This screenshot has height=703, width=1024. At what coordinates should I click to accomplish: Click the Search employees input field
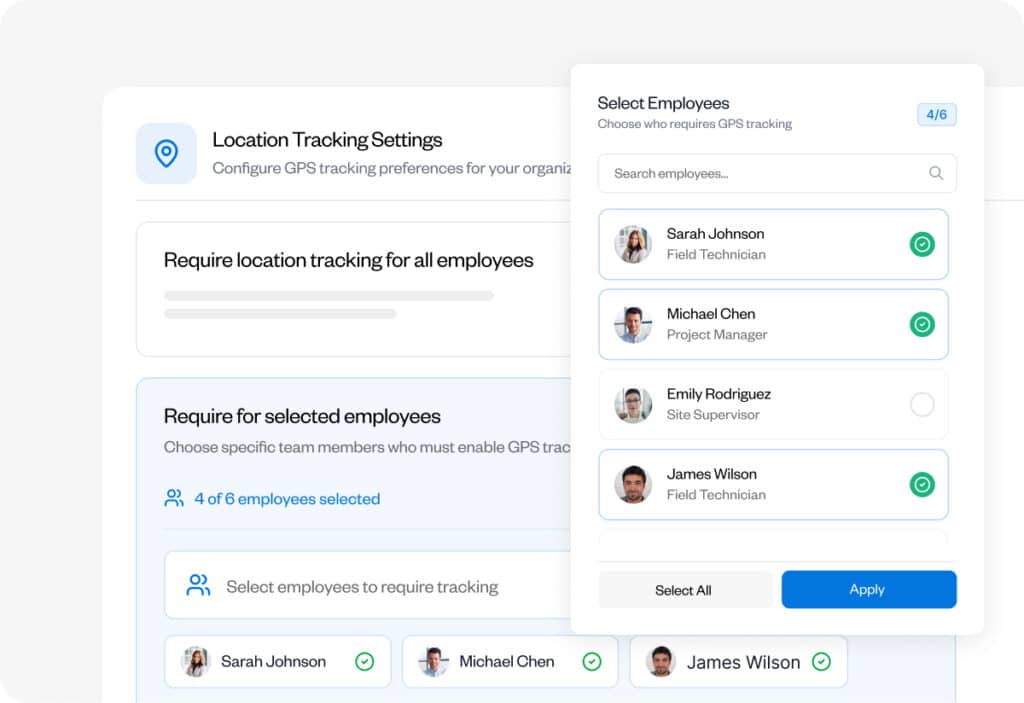tap(765, 173)
